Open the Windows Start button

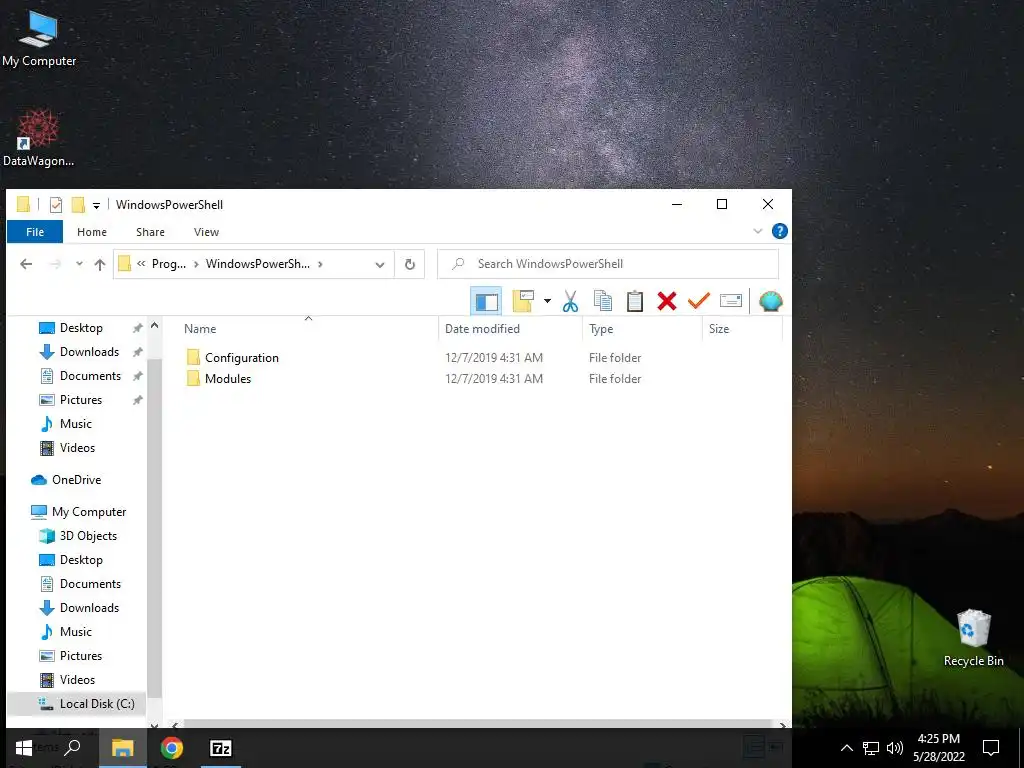(24, 748)
